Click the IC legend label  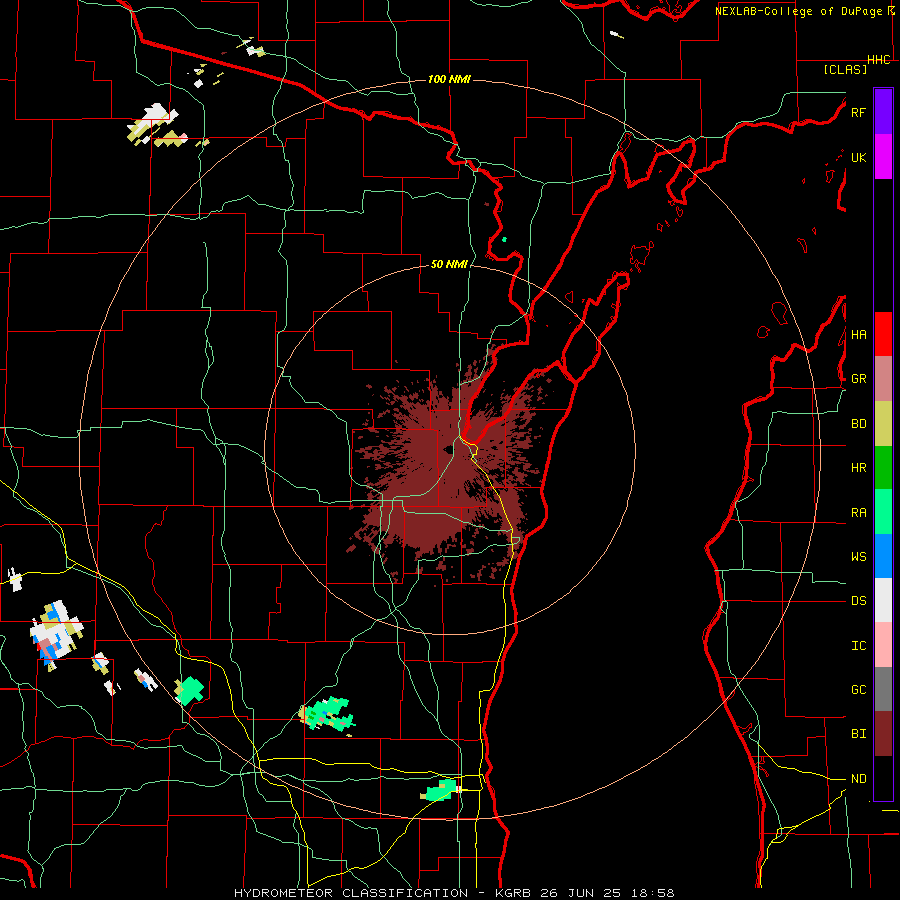[x=858, y=646]
